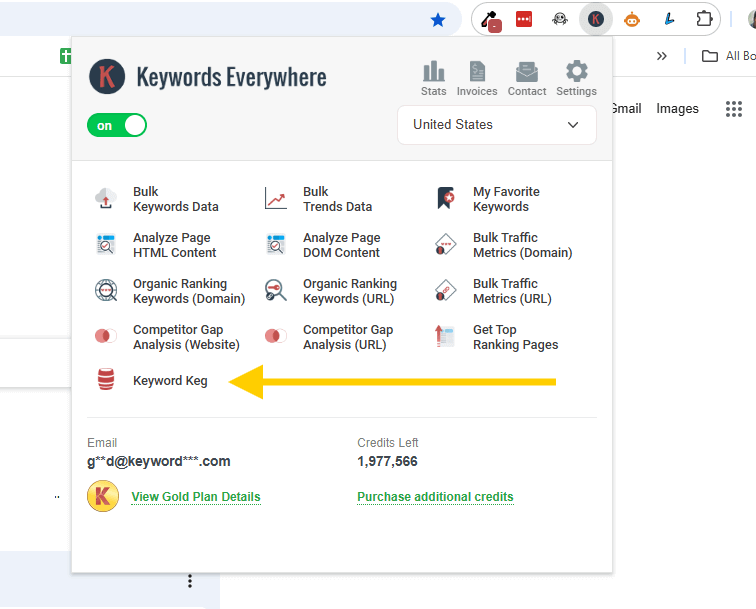Screen dimensions: 756x609
Task: Click the My Favorite Keywords bookmark icon
Action: point(446,198)
